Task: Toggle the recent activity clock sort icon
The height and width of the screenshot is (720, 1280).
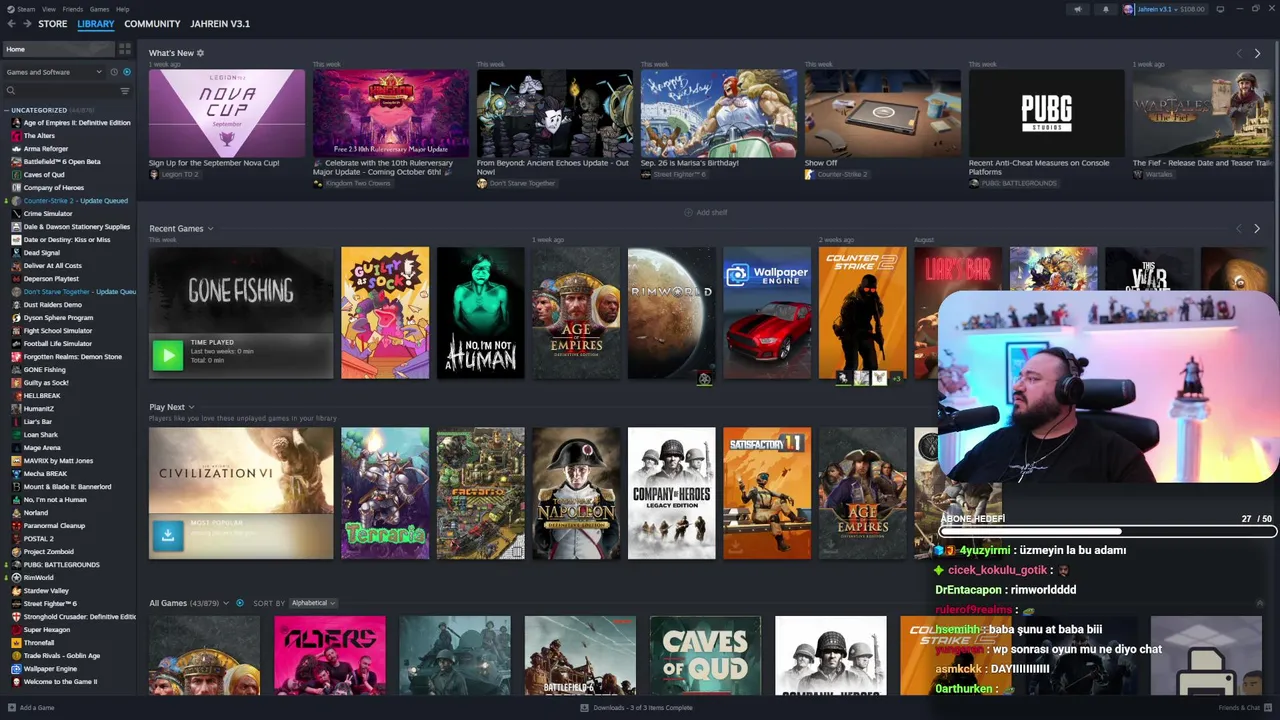Action: [x=114, y=72]
